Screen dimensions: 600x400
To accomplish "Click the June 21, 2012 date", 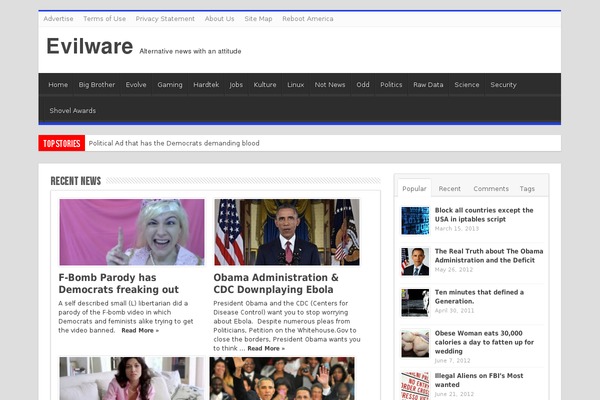I will [x=454, y=394].
